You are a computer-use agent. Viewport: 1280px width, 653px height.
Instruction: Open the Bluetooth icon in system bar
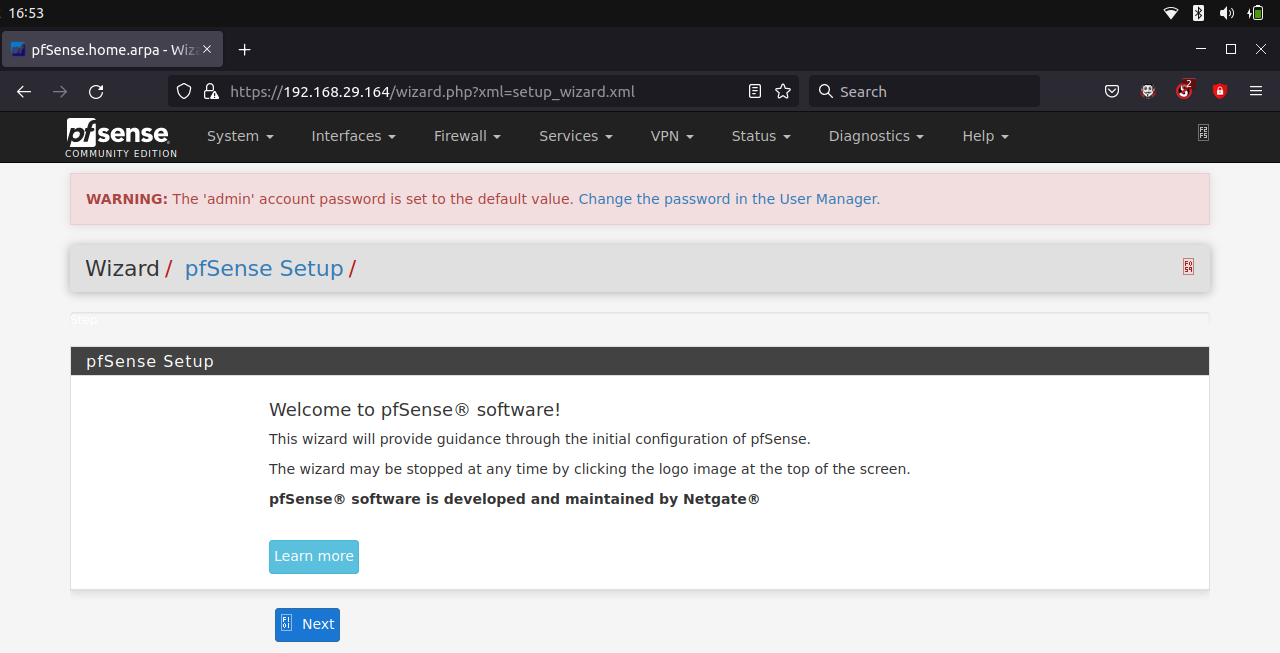click(x=1198, y=13)
